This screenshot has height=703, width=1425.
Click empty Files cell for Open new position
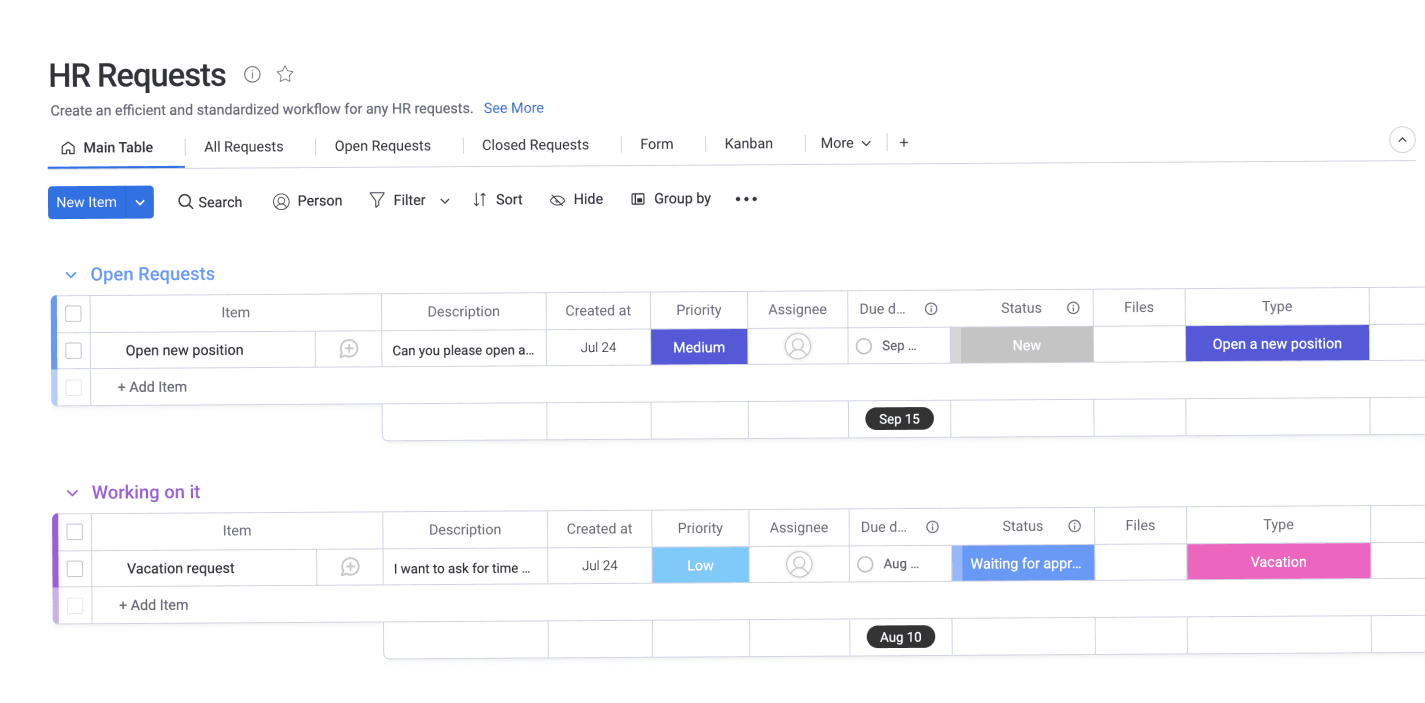coord(1139,344)
